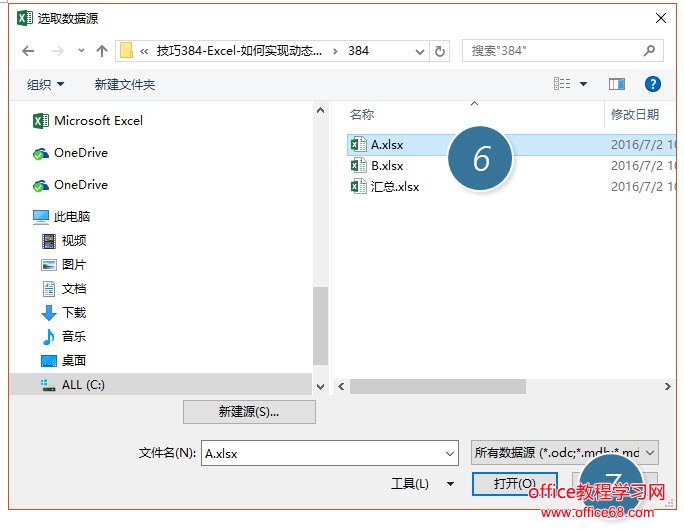Select the B.xlsx file
684x529 pixels.
click(387, 166)
